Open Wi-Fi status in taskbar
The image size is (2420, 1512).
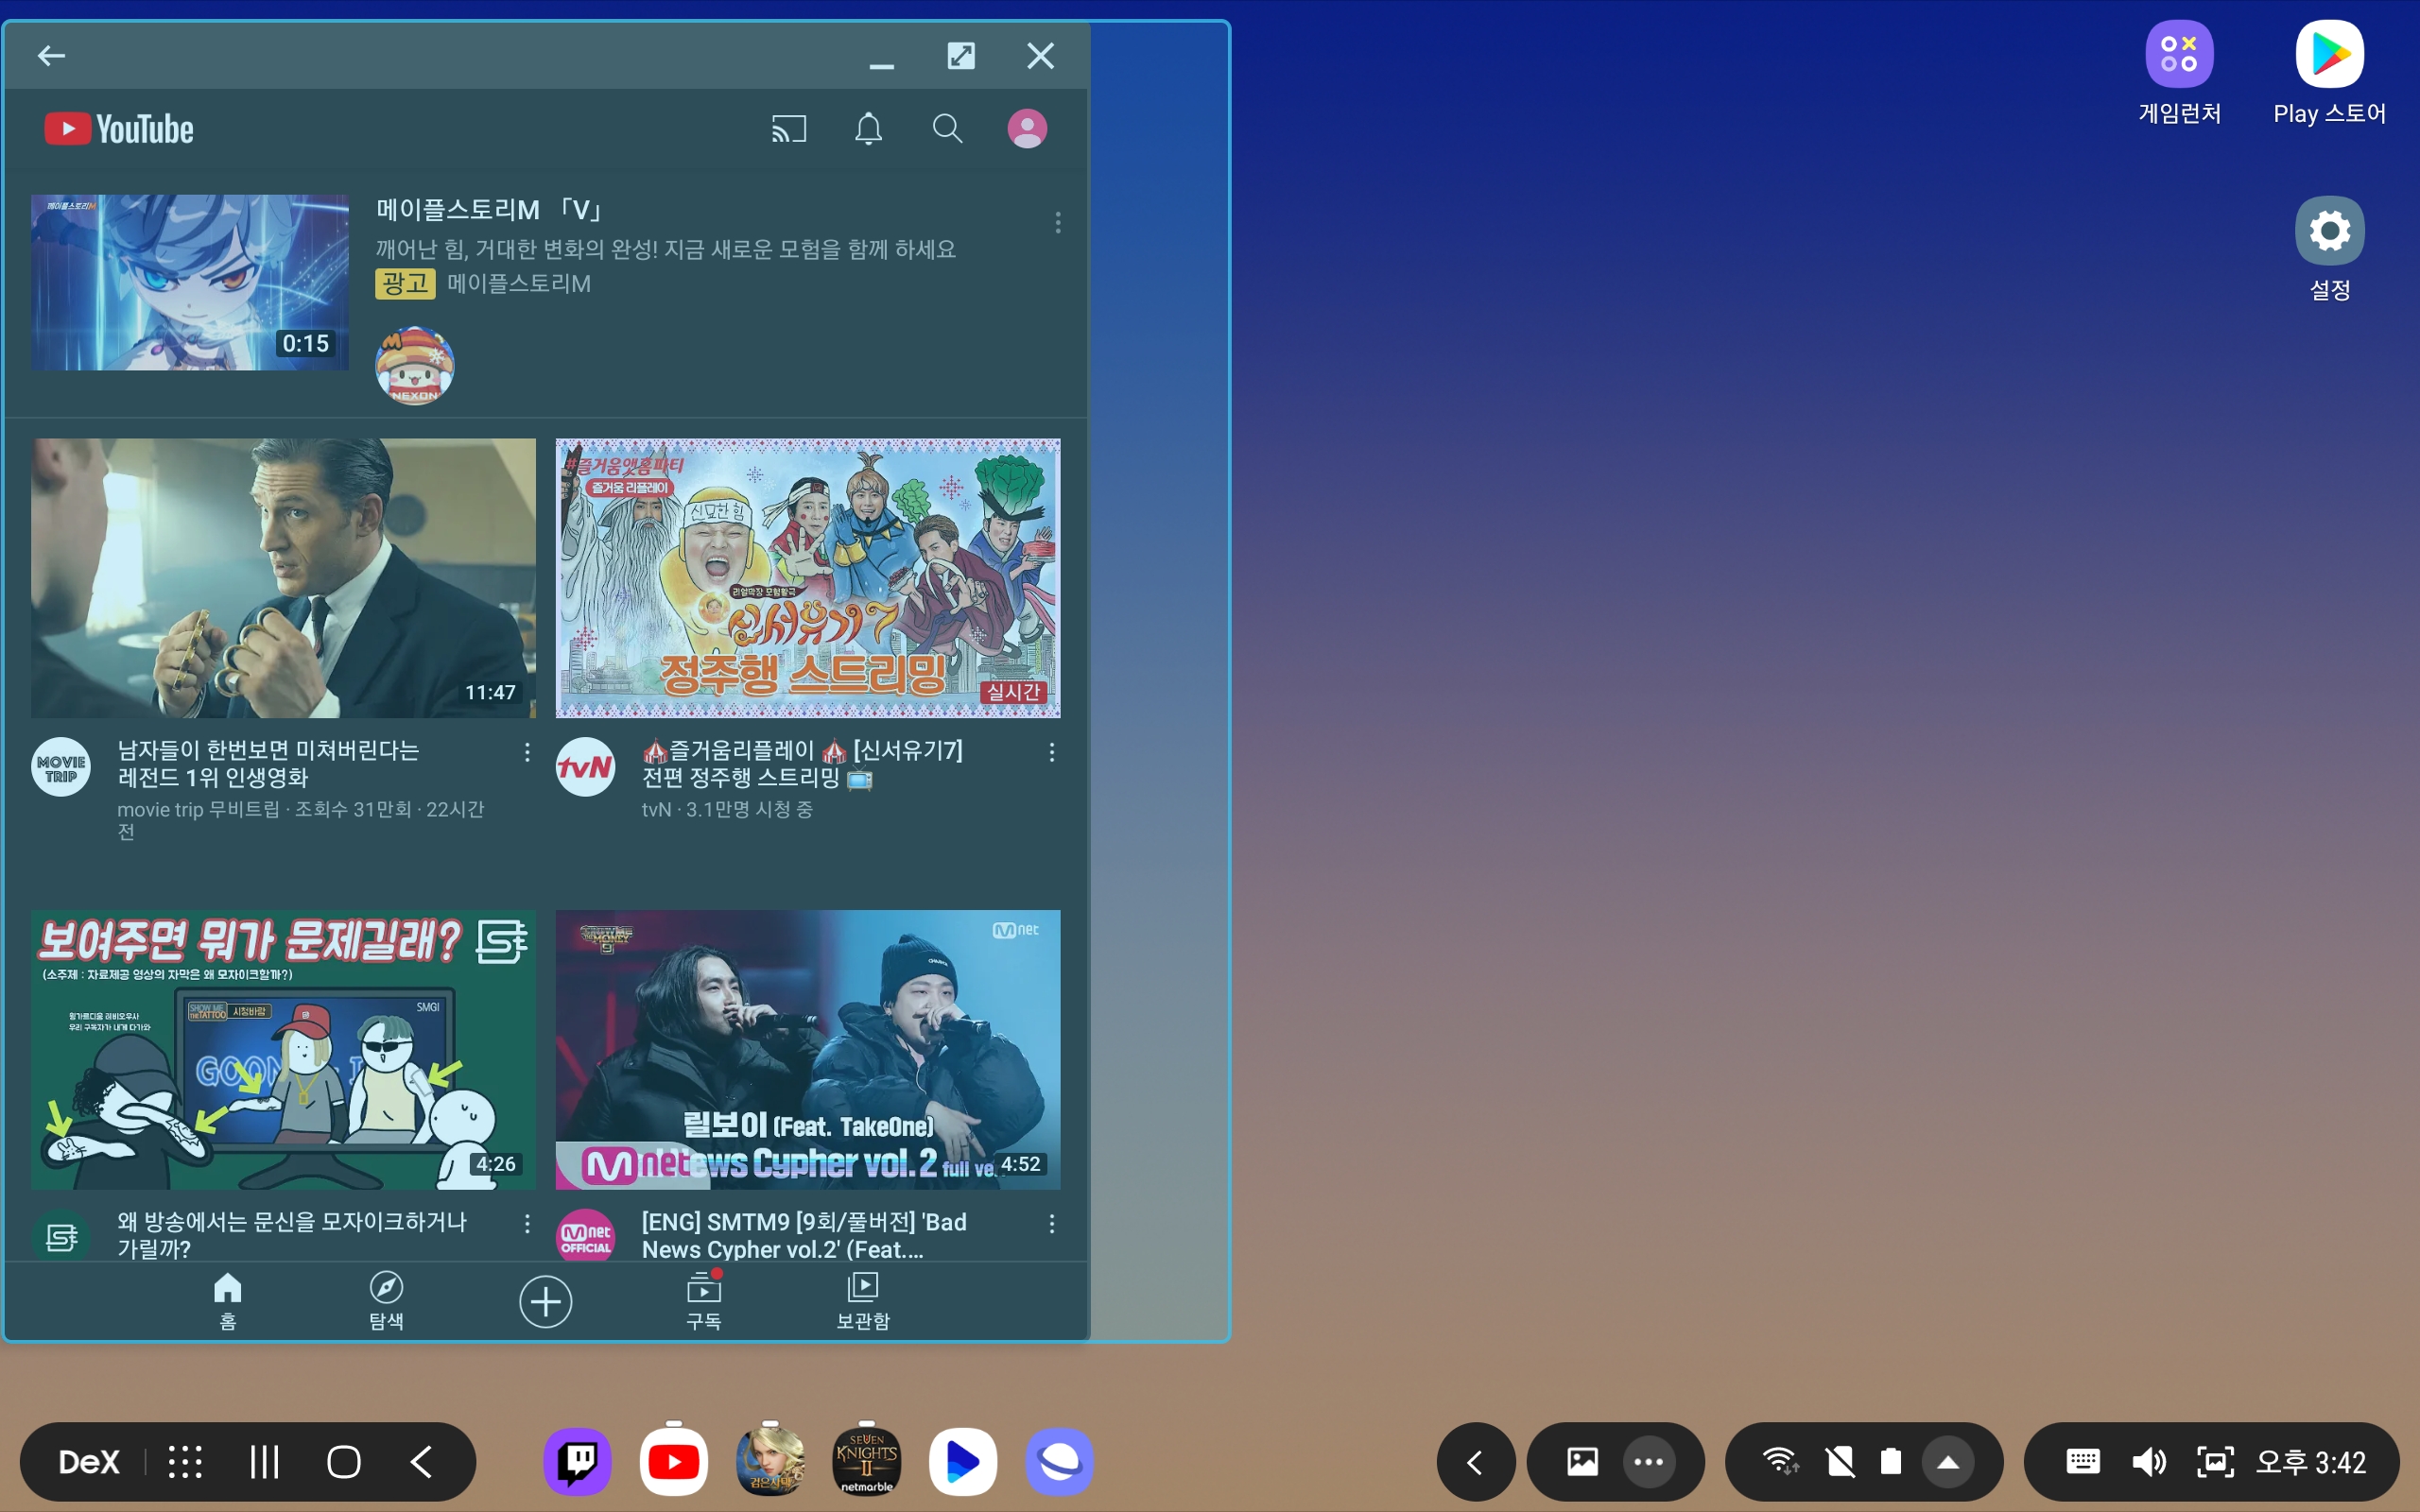pyautogui.click(x=1781, y=1462)
